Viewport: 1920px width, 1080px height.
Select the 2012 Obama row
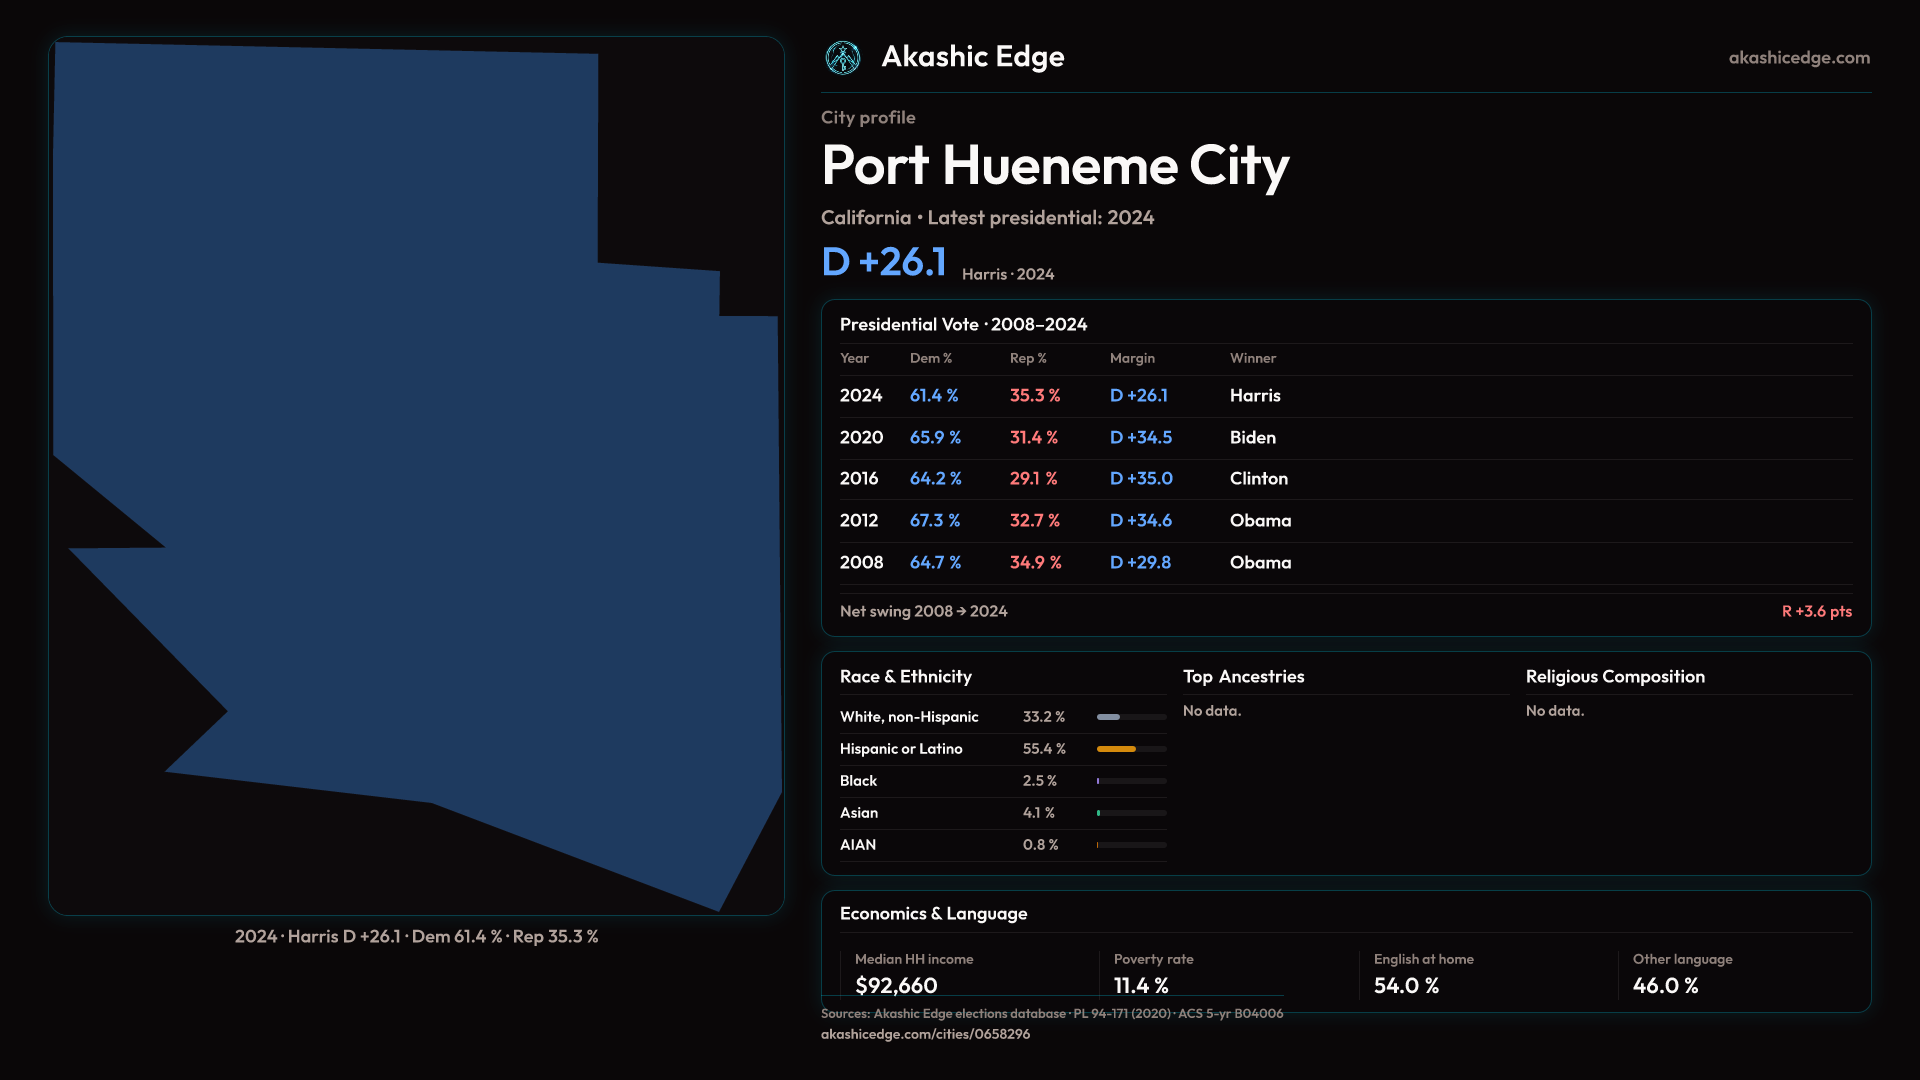pyautogui.click(x=1060, y=521)
